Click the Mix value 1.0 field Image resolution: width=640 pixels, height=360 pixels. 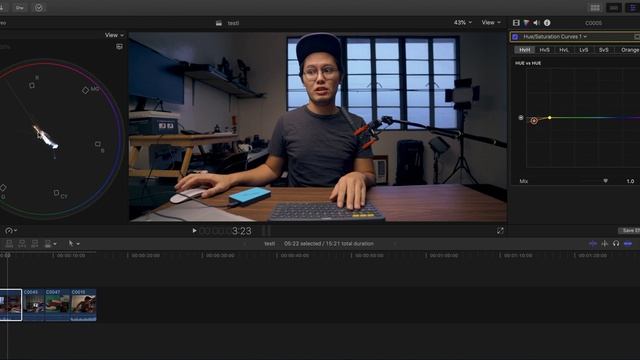pos(630,181)
